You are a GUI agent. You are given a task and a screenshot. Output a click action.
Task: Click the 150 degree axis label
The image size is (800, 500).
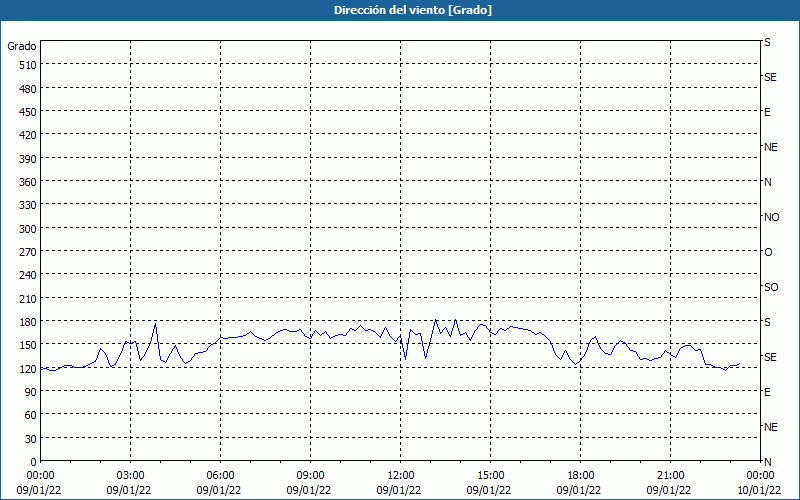point(28,345)
